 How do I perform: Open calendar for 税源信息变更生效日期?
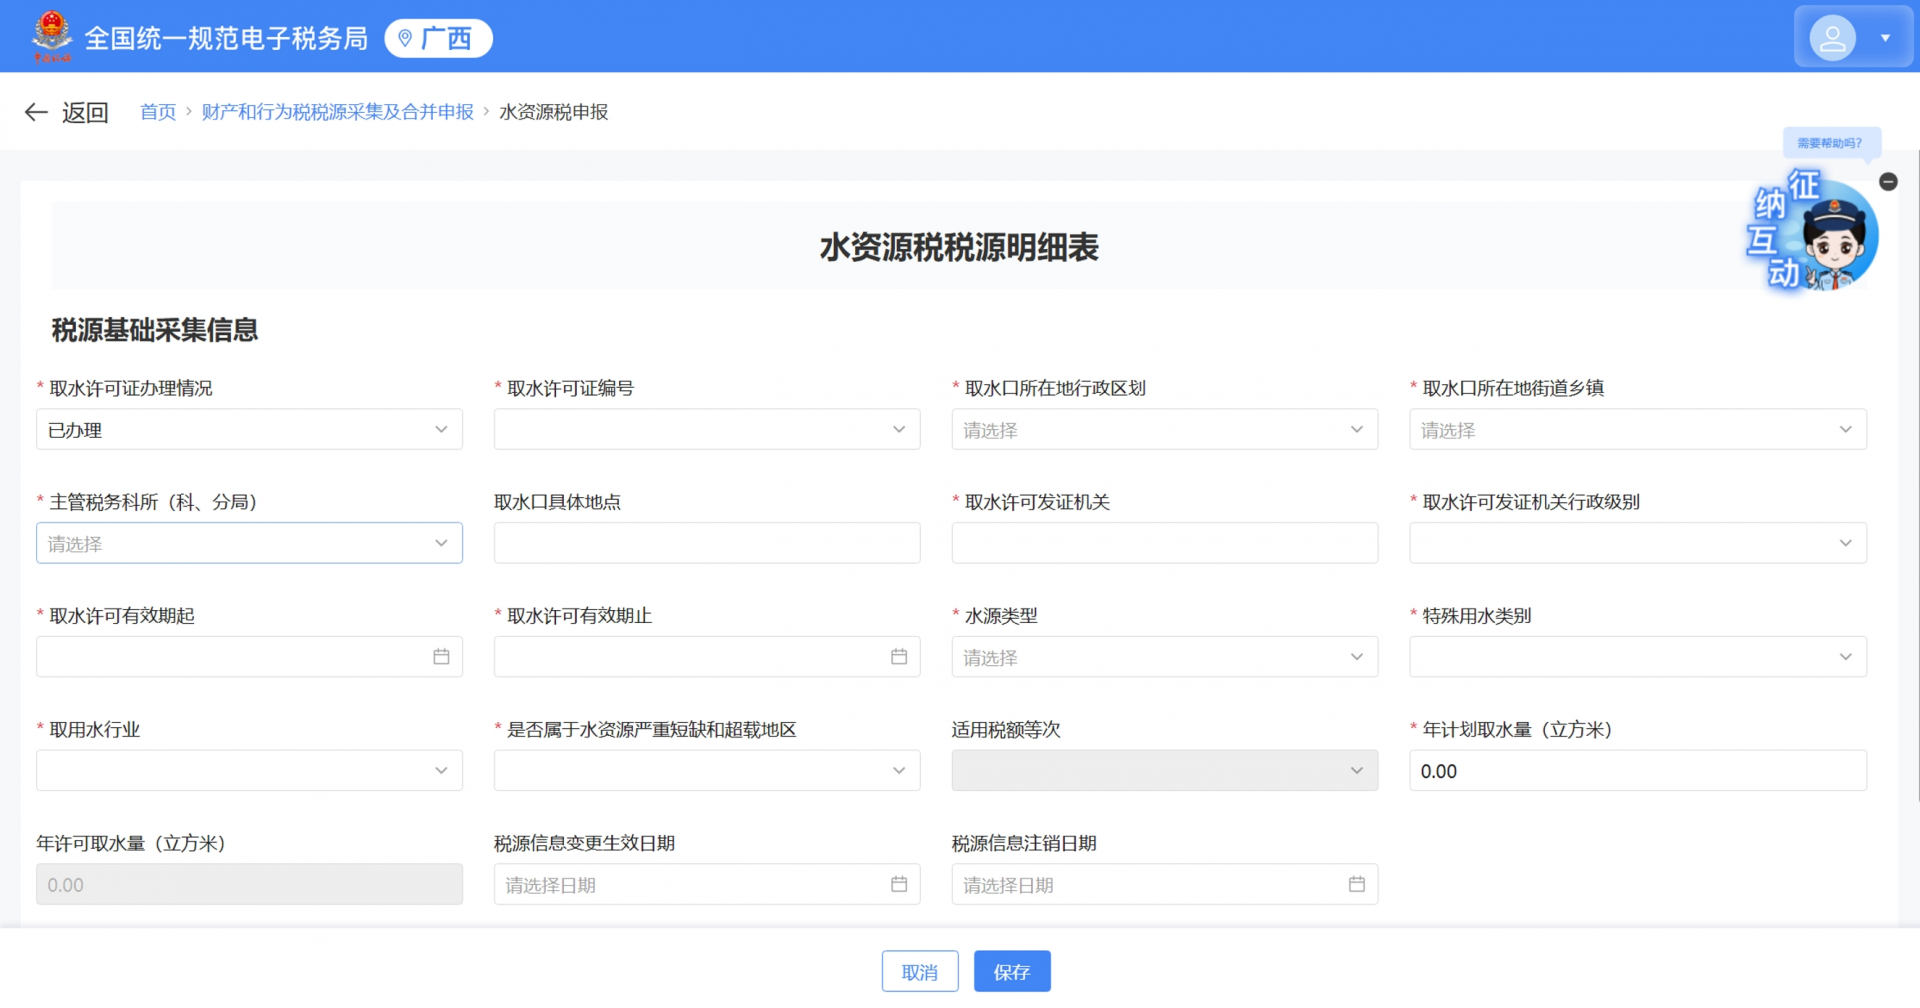899,884
